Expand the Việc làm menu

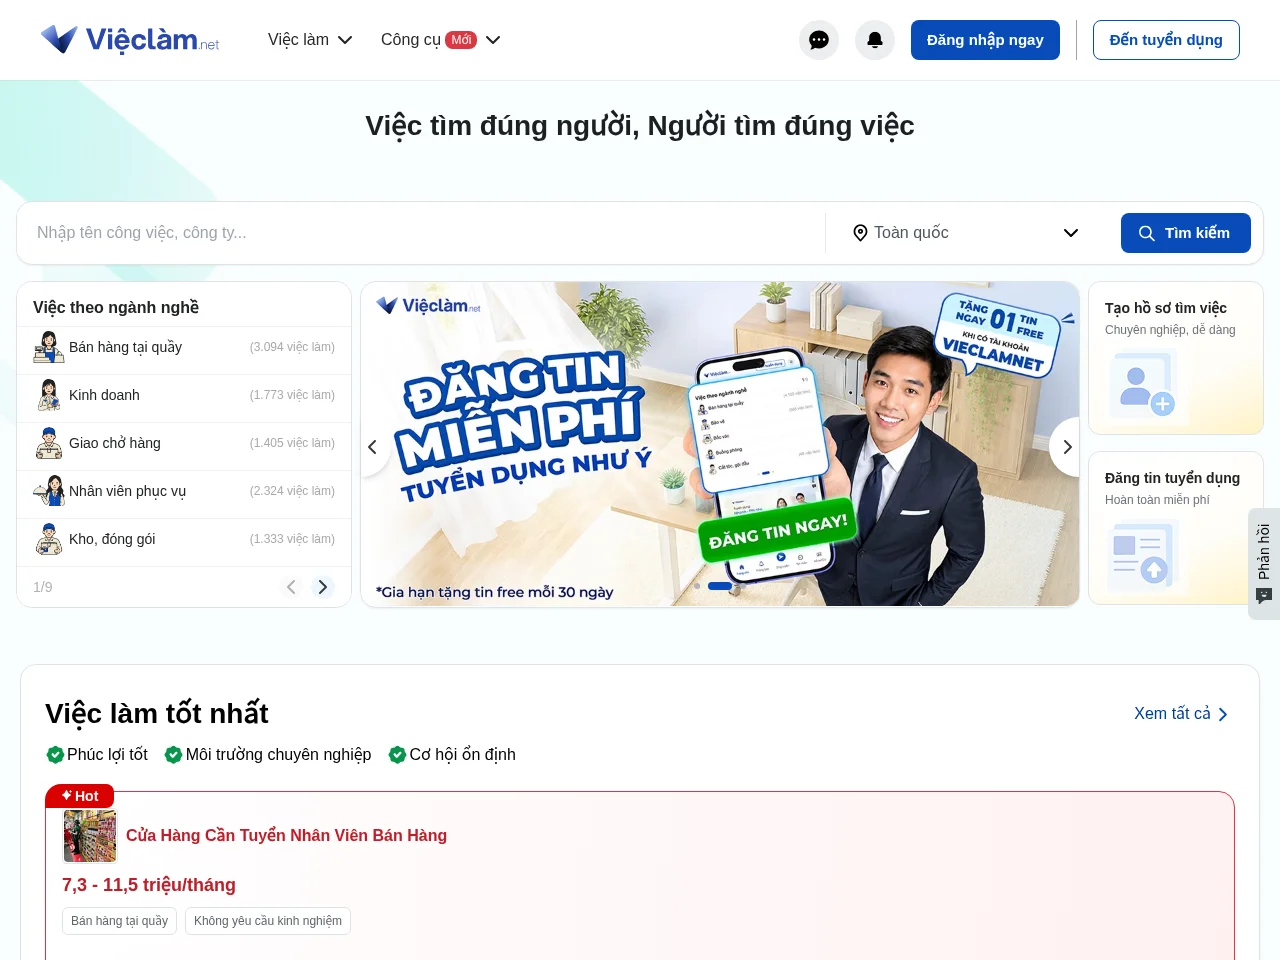click(x=310, y=40)
